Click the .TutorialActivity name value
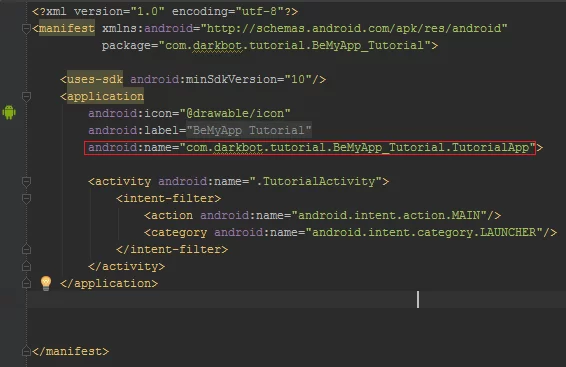This screenshot has height=367, width=566. (x=316, y=181)
